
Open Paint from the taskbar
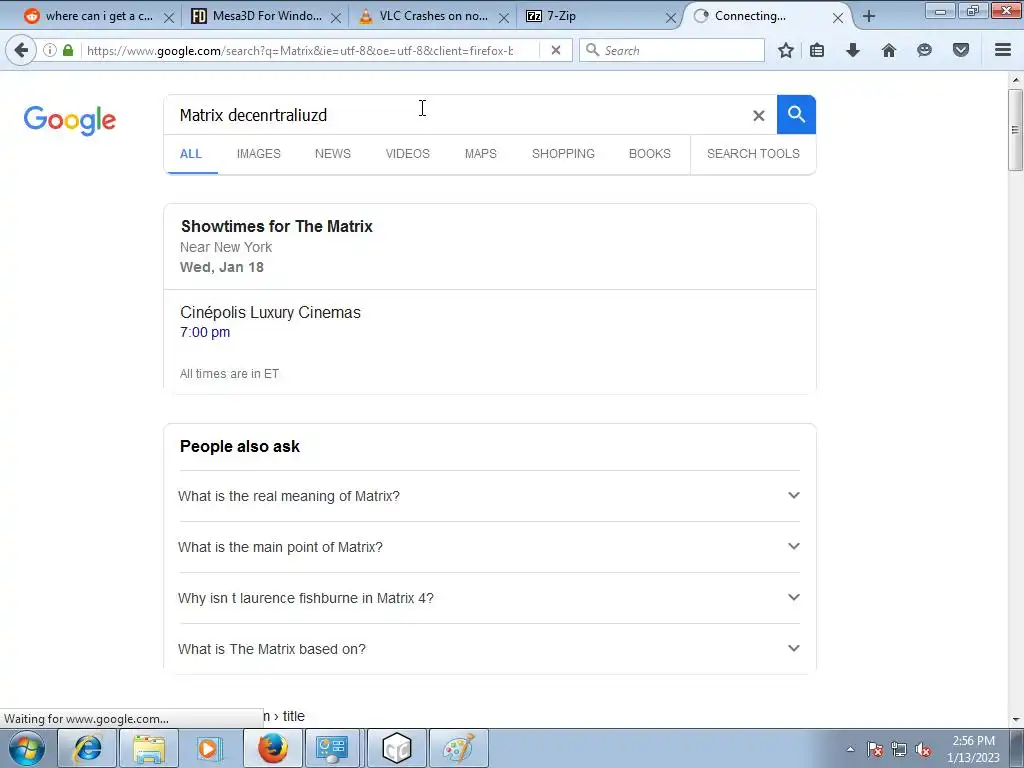[458, 748]
